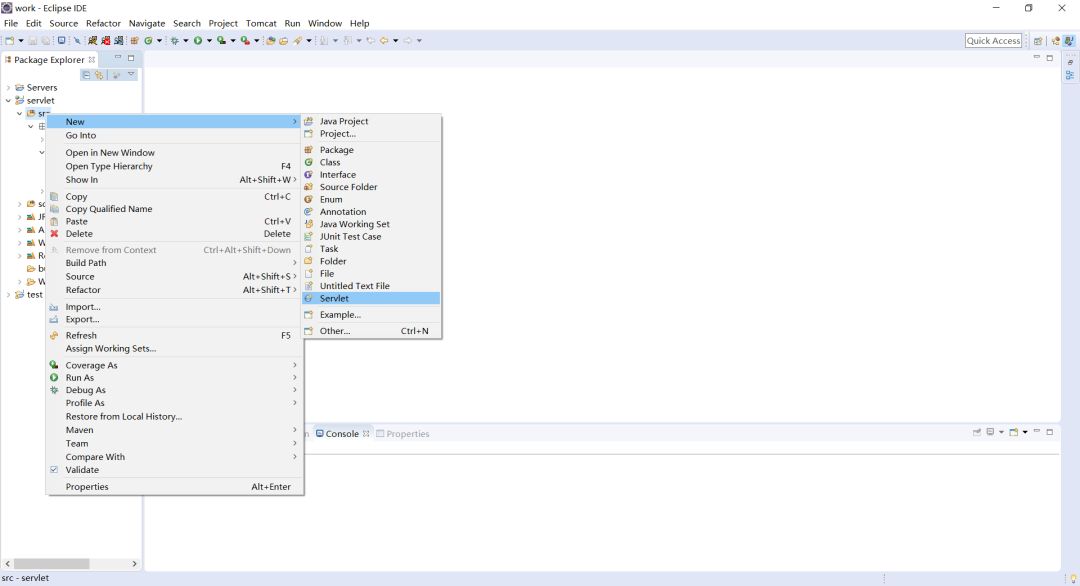Open the New Java Class dropdown arrow
The width and height of the screenshot is (1080, 586).
(159, 41)
